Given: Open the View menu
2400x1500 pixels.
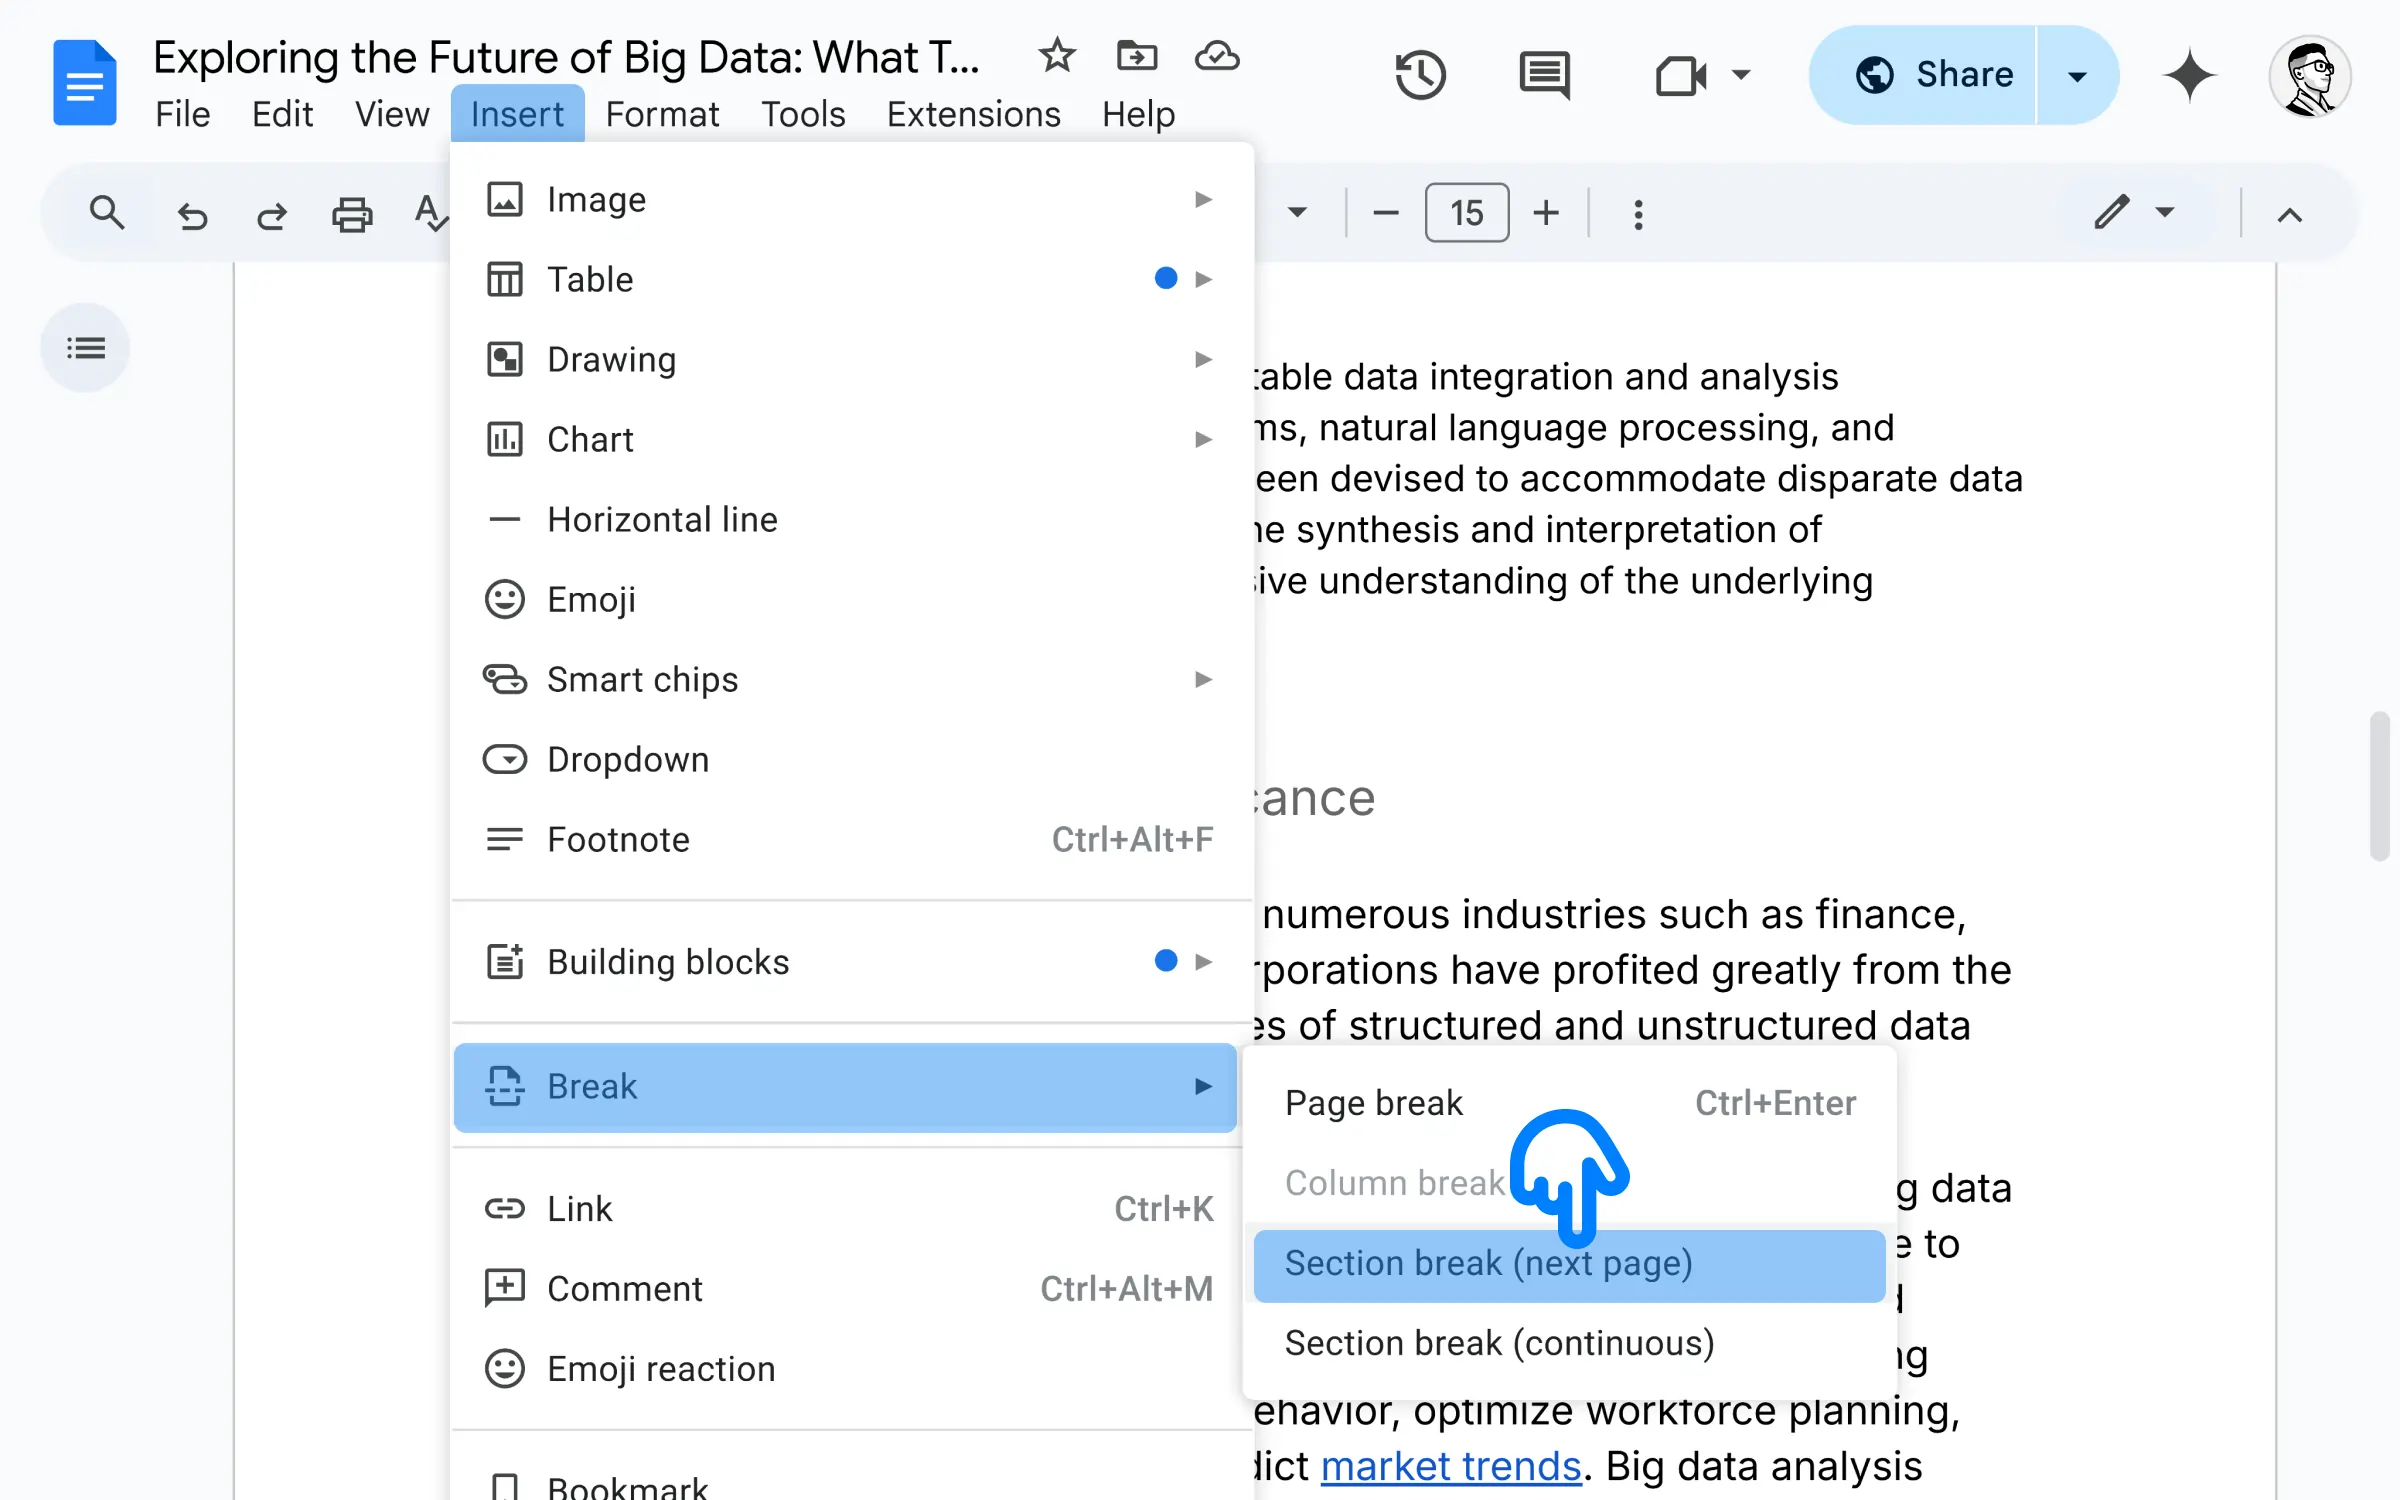Looking at the screenshot, I should 392,114.
